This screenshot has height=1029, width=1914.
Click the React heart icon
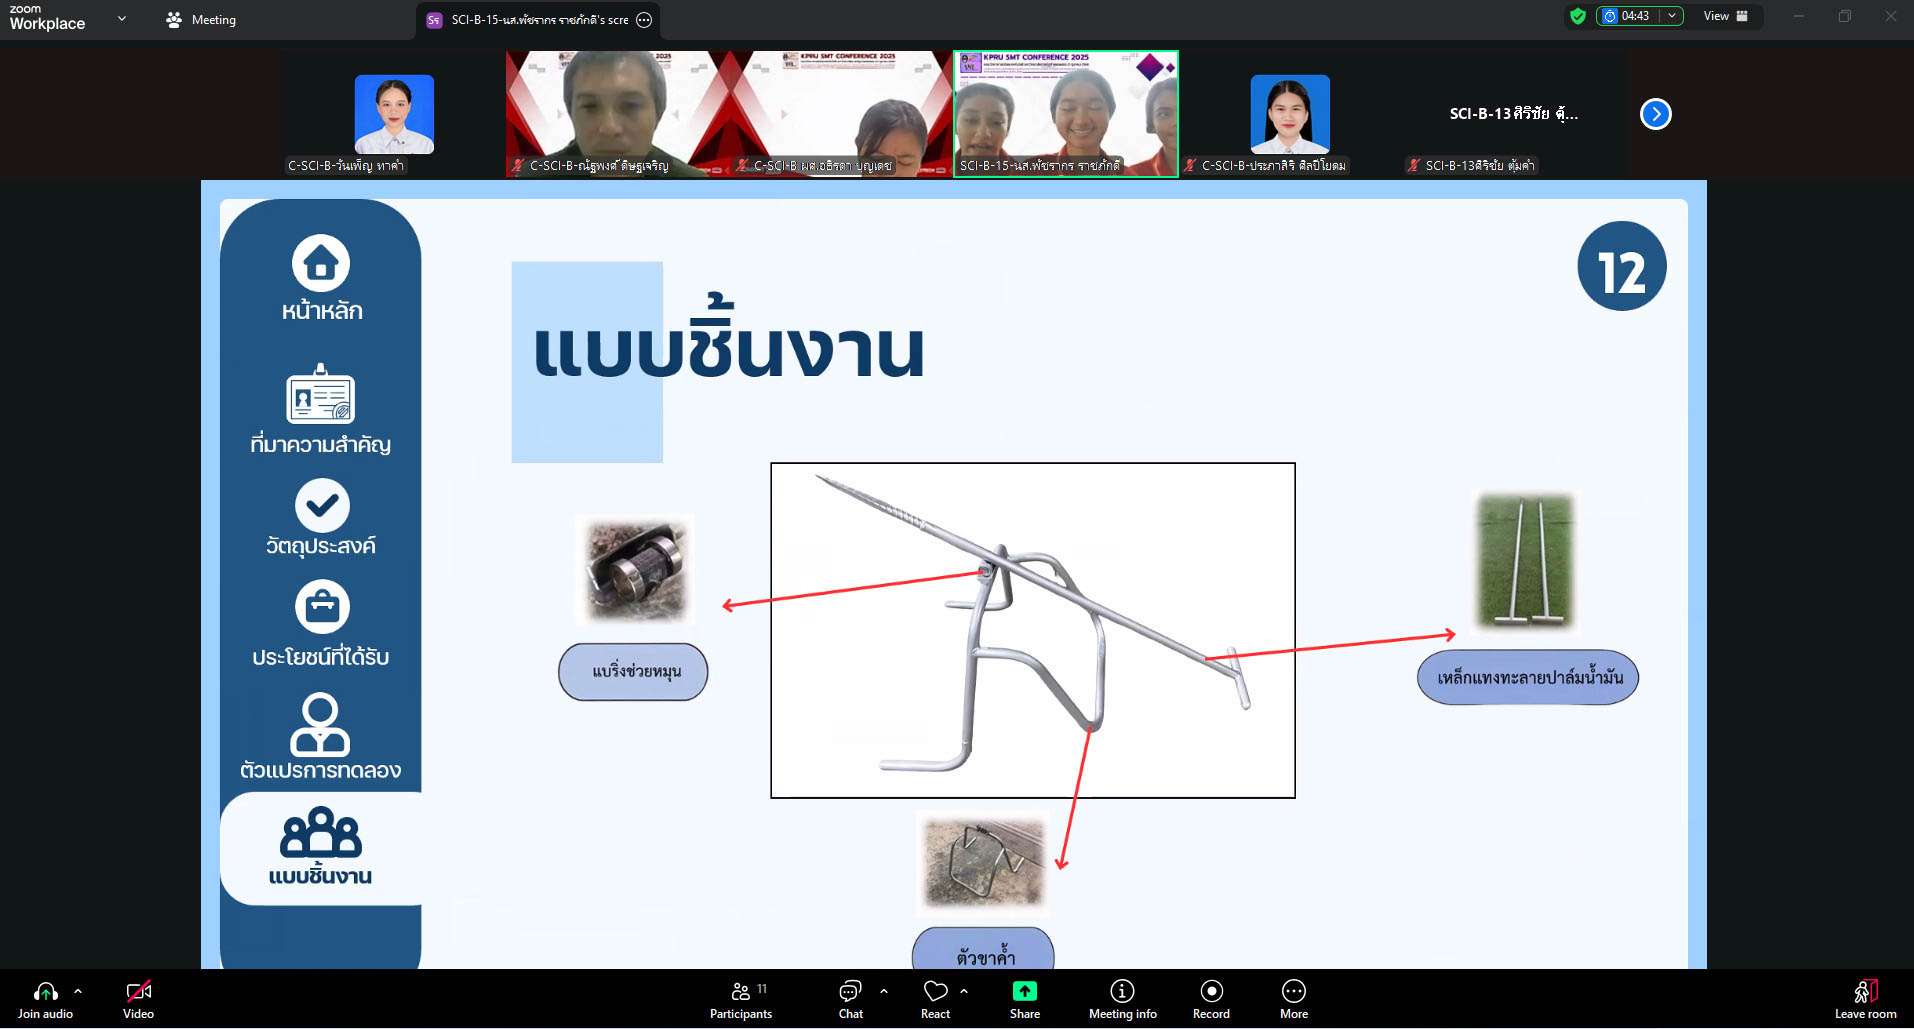click(935, 999)
